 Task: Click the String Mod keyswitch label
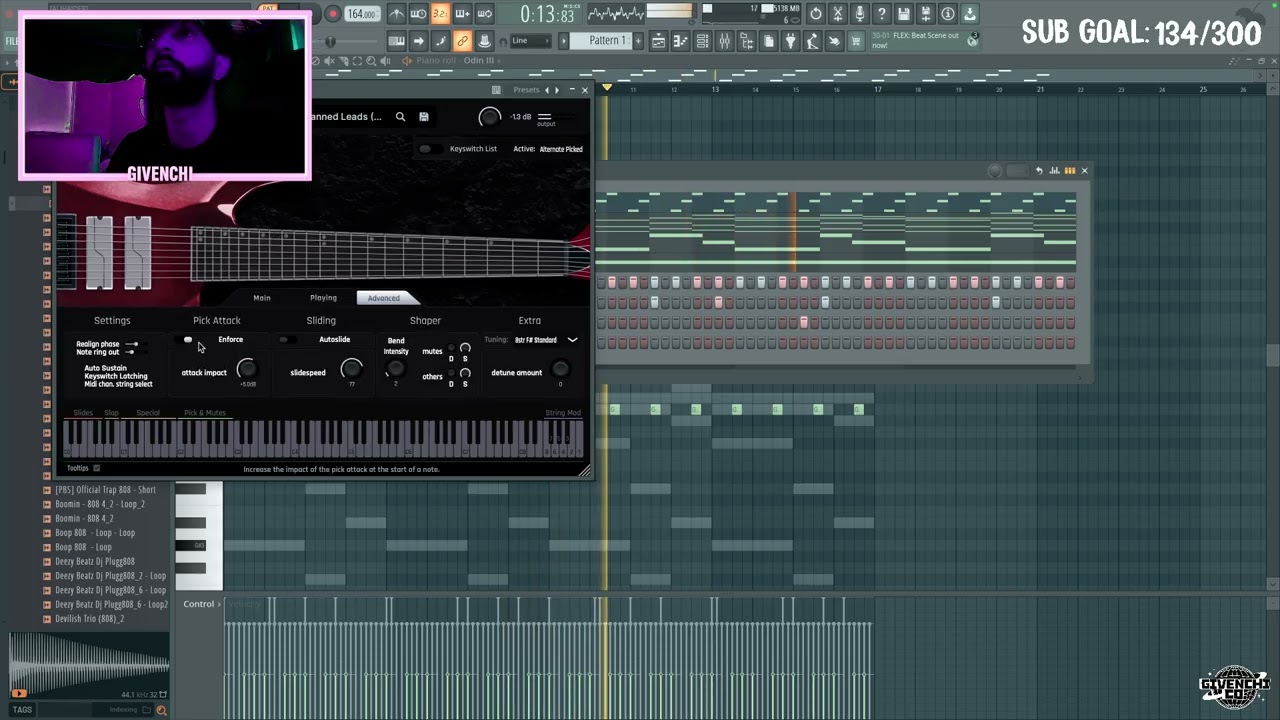[x=563, y=413]
